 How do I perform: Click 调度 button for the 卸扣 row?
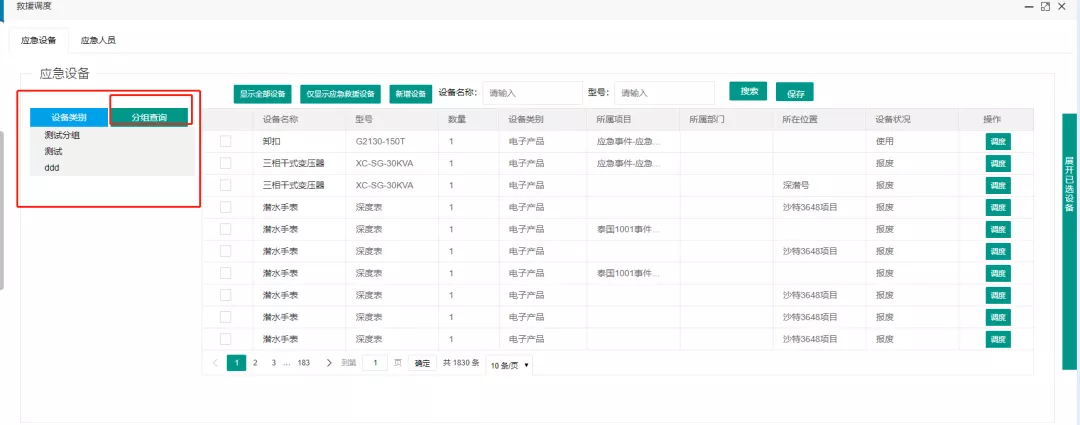997,141
